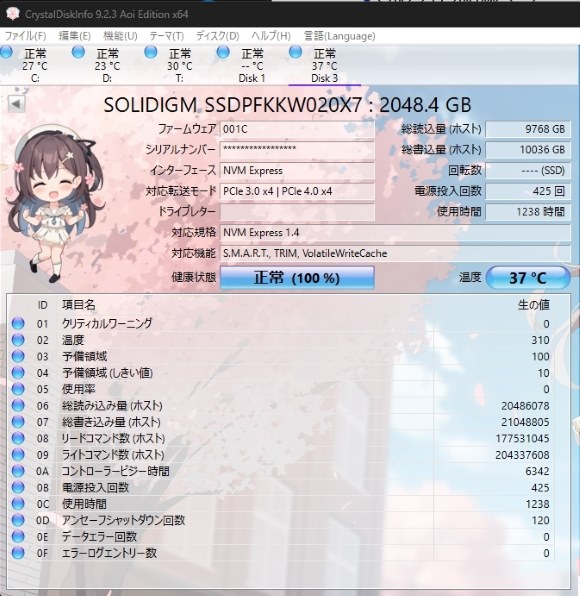Select the D: drive tab at 23 °C
Screen dimensions: 580x596
107,65
